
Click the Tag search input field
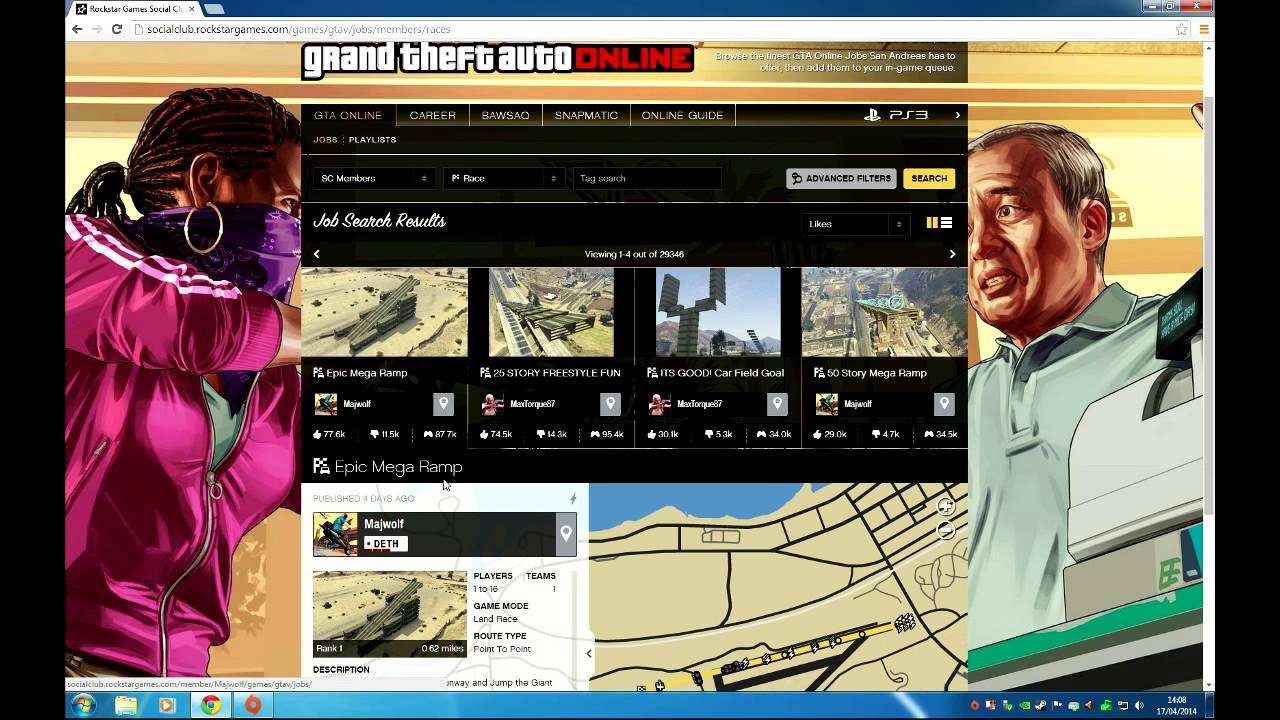tap(646, 178)
